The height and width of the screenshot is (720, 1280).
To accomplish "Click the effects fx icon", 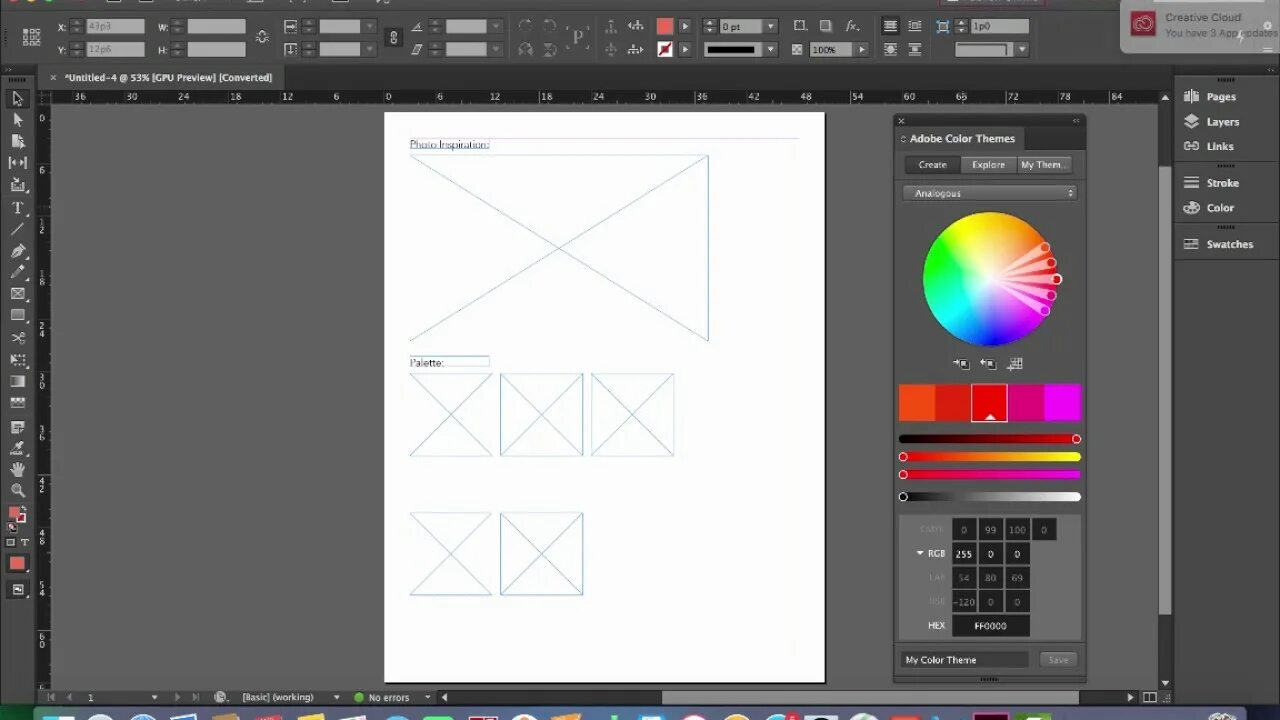I will (x=852, y=26).
